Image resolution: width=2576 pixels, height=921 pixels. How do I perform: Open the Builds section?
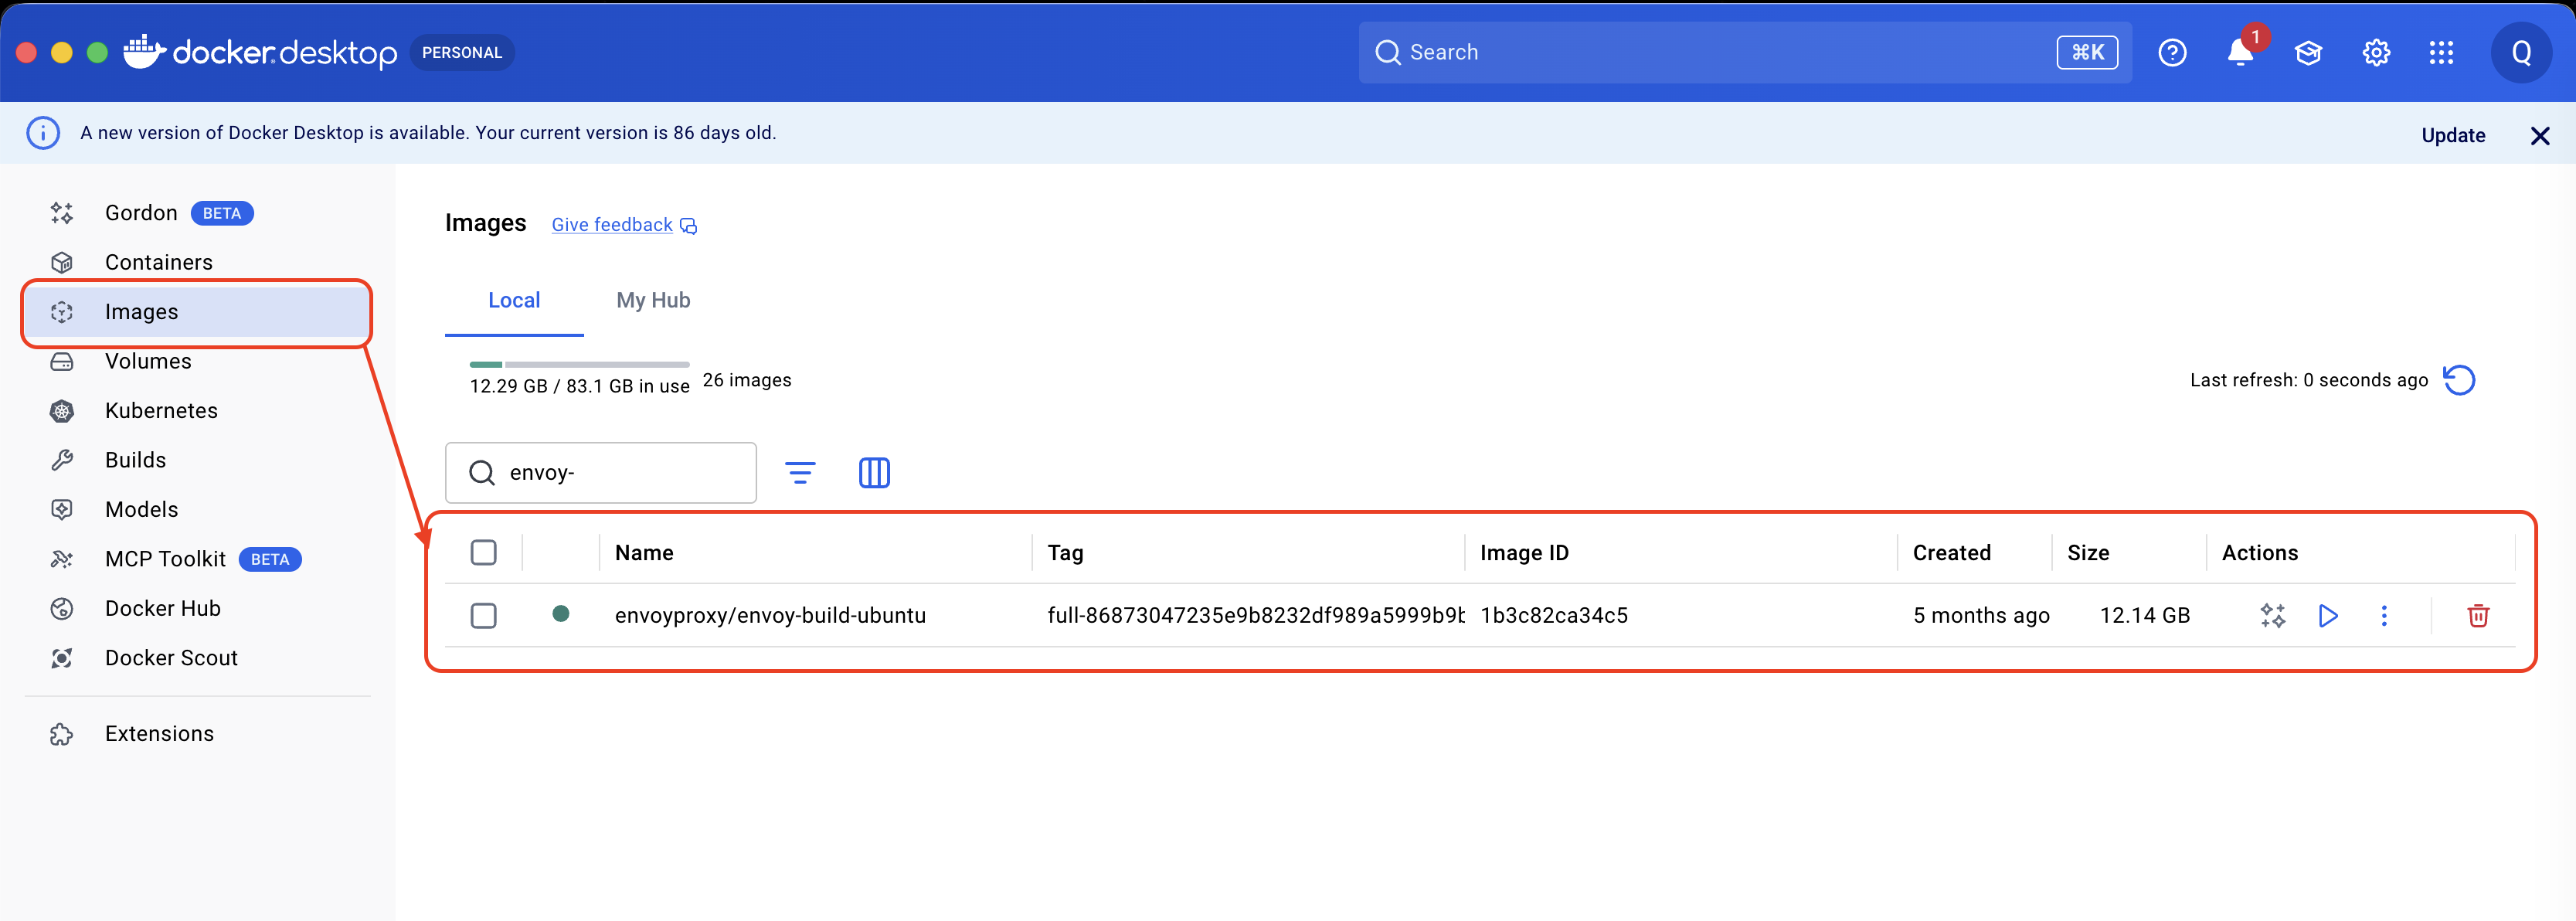(x=198, y=460)
